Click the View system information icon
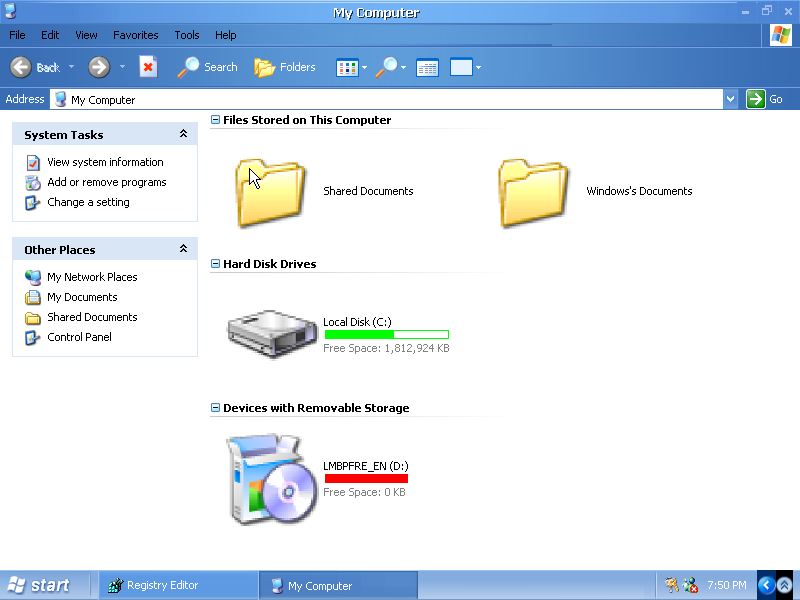Screen dimensions: 800x600 pyautogui.click(x=33, y=163)
